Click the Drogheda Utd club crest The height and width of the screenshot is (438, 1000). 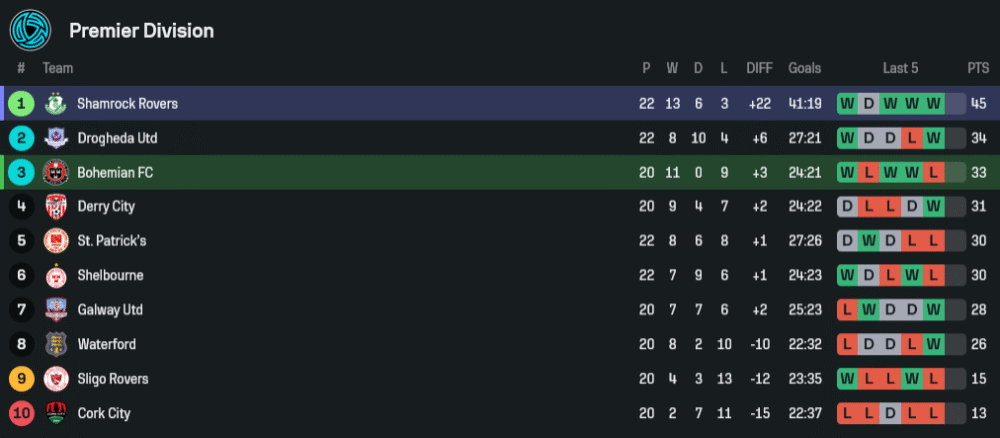pos(55,138)
